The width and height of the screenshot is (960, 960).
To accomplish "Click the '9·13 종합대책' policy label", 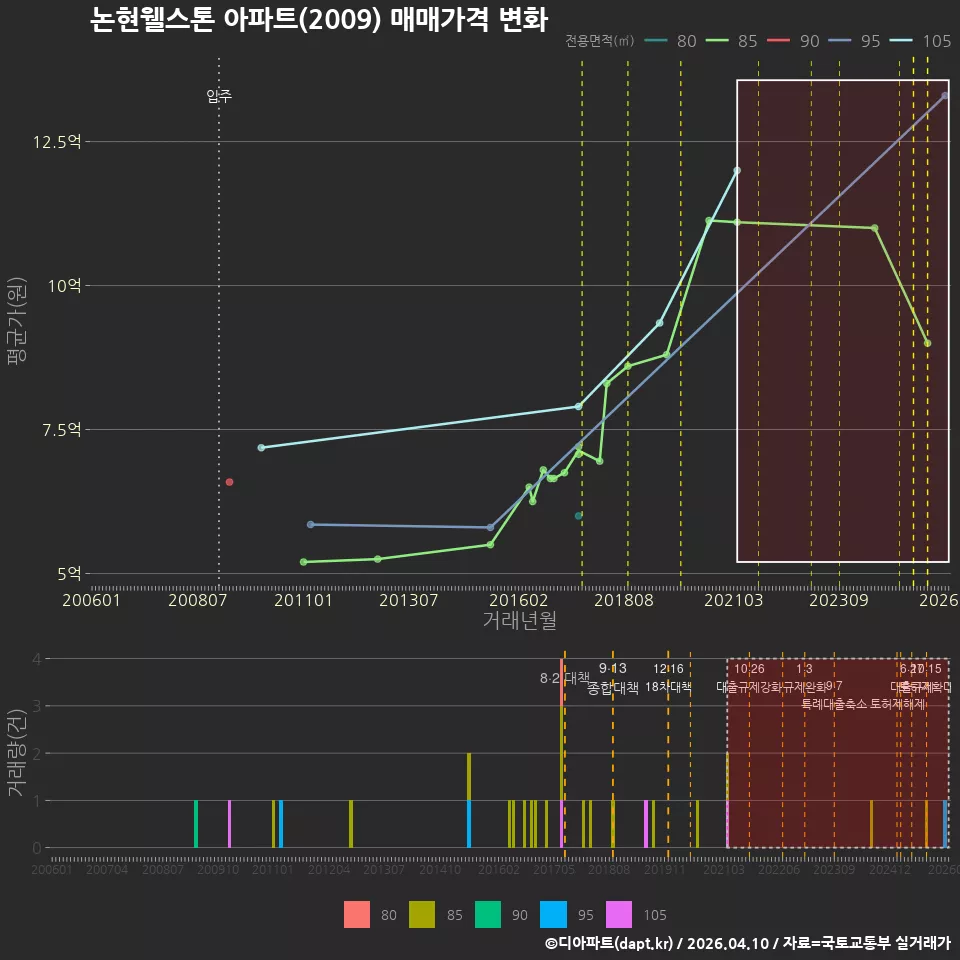I will pyautogui.click(x=613, y=678).
